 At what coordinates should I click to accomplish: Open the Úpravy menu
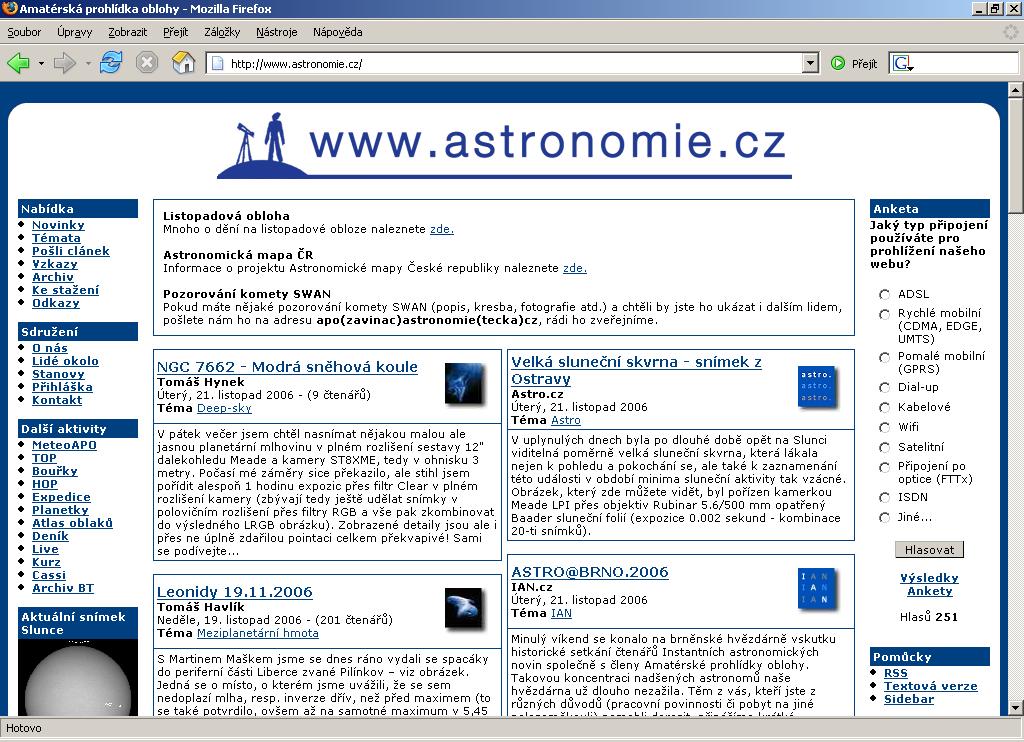pos(74,32)
